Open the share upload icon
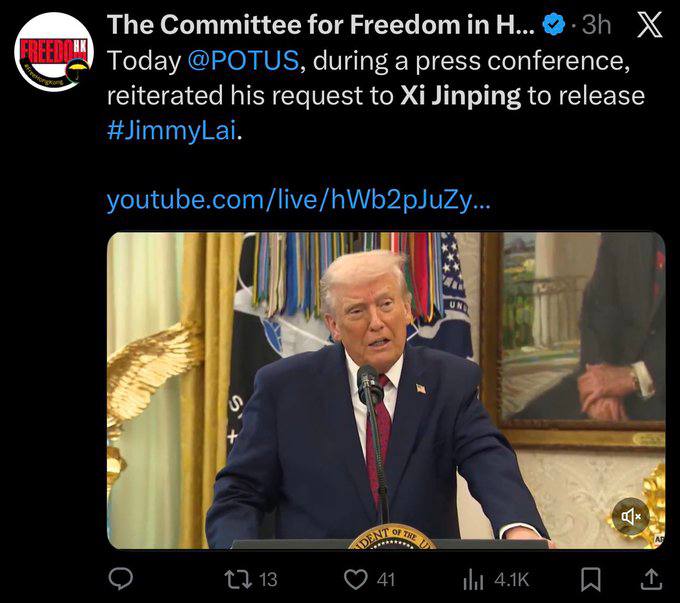 click(x=651, y=580)
